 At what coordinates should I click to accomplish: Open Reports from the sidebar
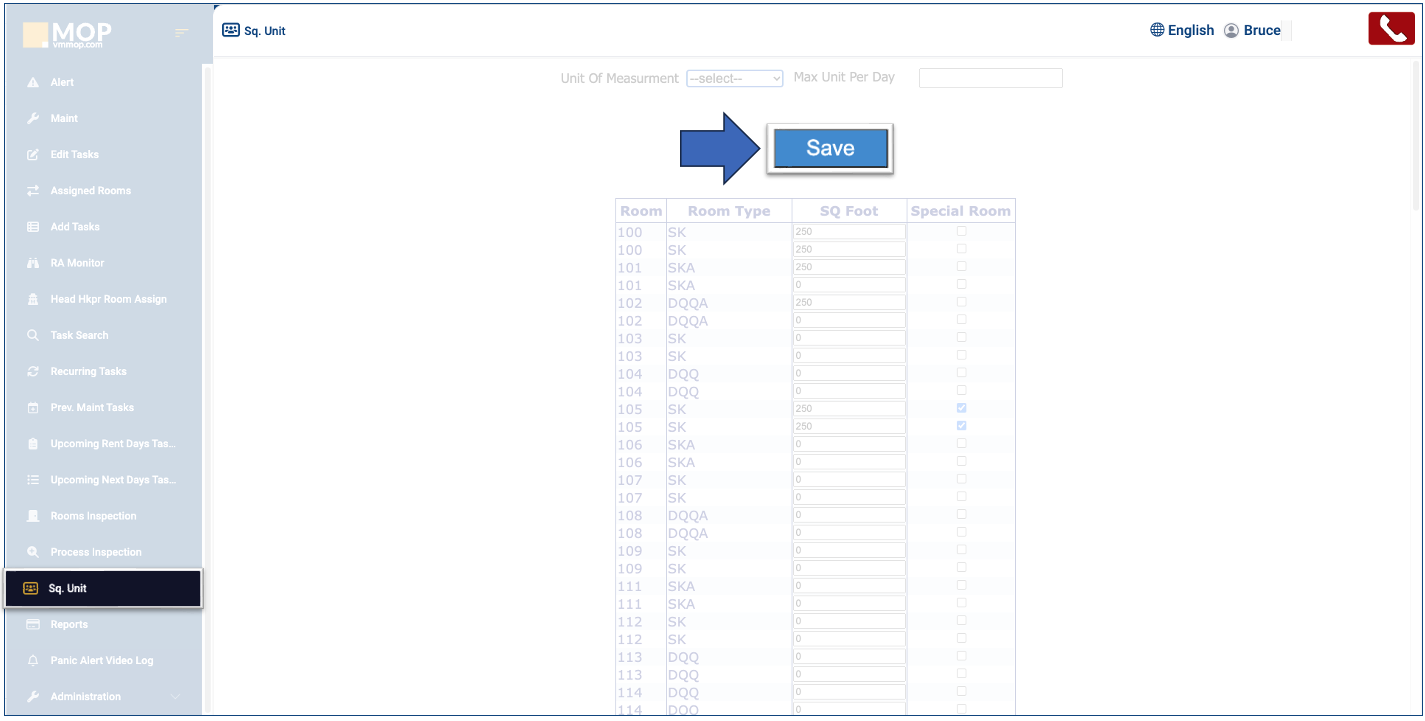69,625
